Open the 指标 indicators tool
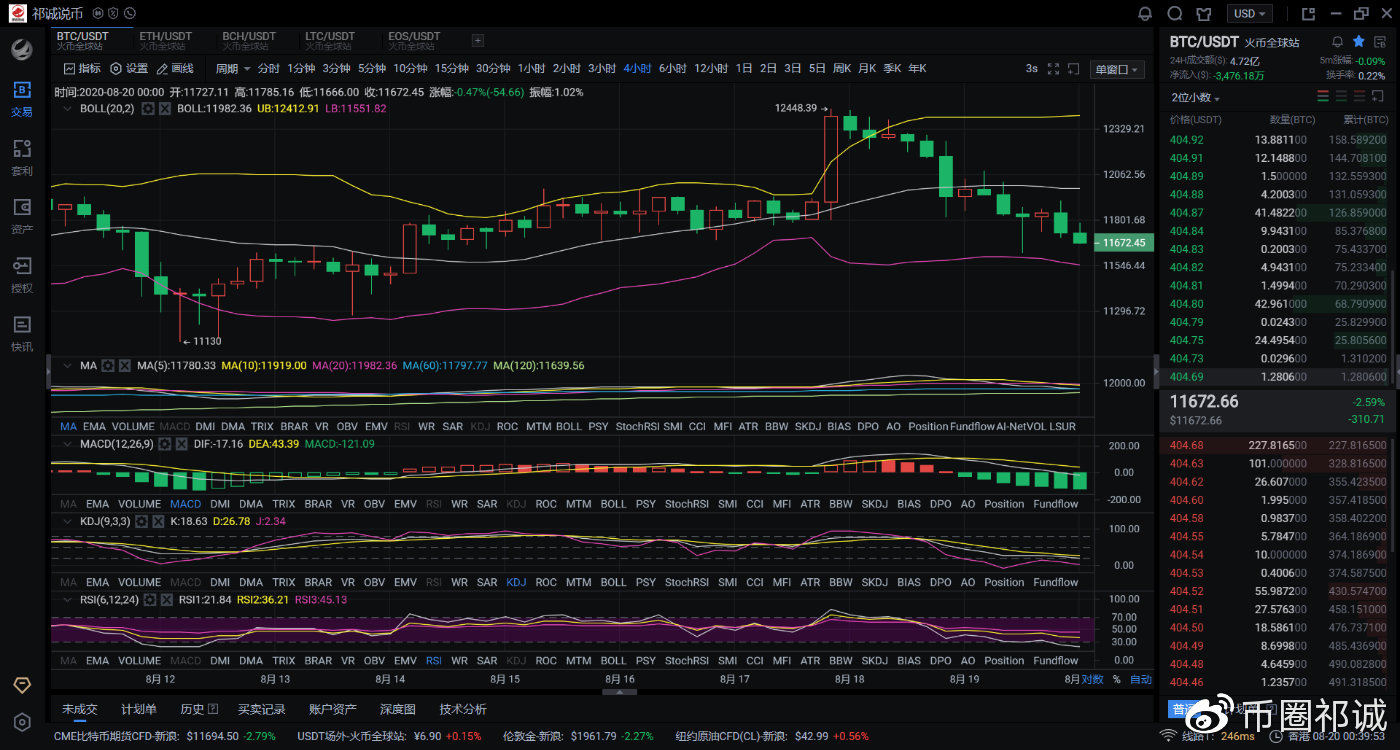This screenshot has width=1400, height=750. click(x=82, y=69)
